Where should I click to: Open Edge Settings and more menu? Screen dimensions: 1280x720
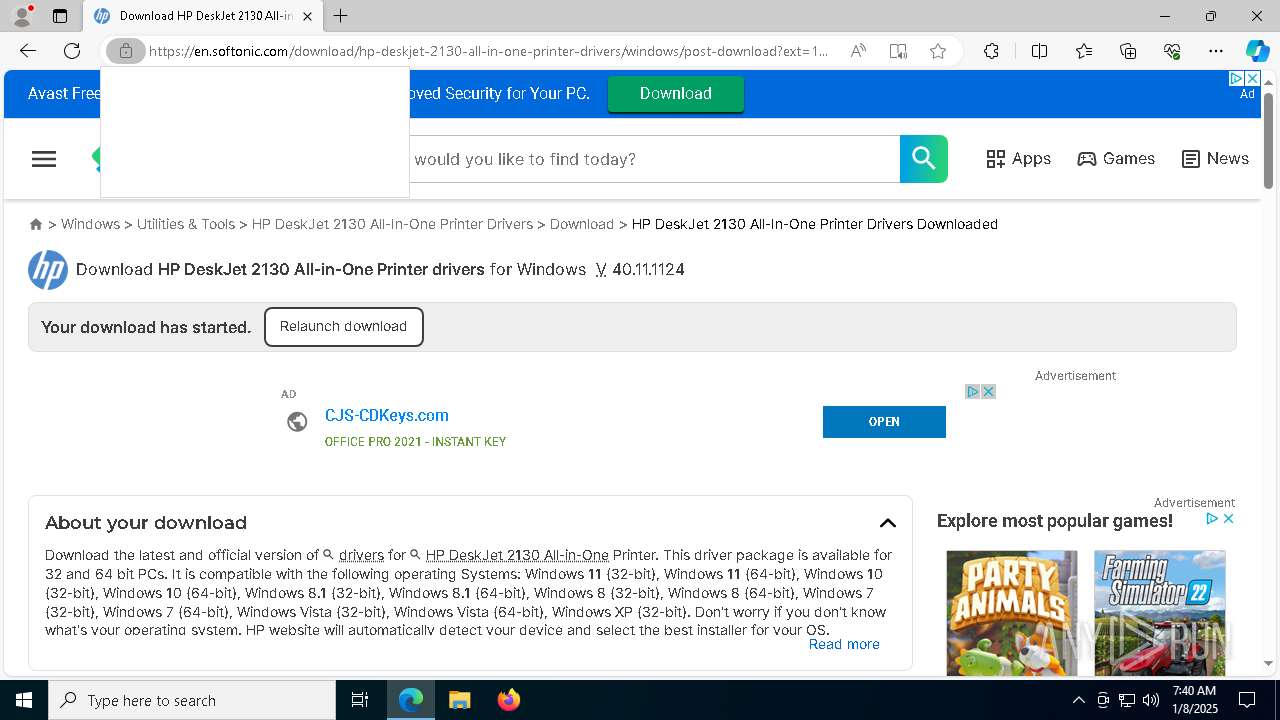click(1216, 51)
